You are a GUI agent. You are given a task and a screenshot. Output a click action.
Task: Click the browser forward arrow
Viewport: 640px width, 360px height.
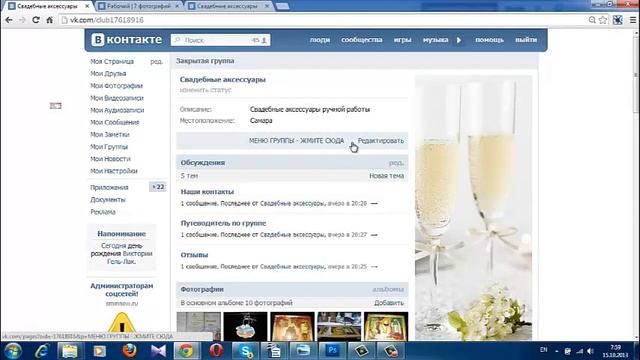[22, 20]
